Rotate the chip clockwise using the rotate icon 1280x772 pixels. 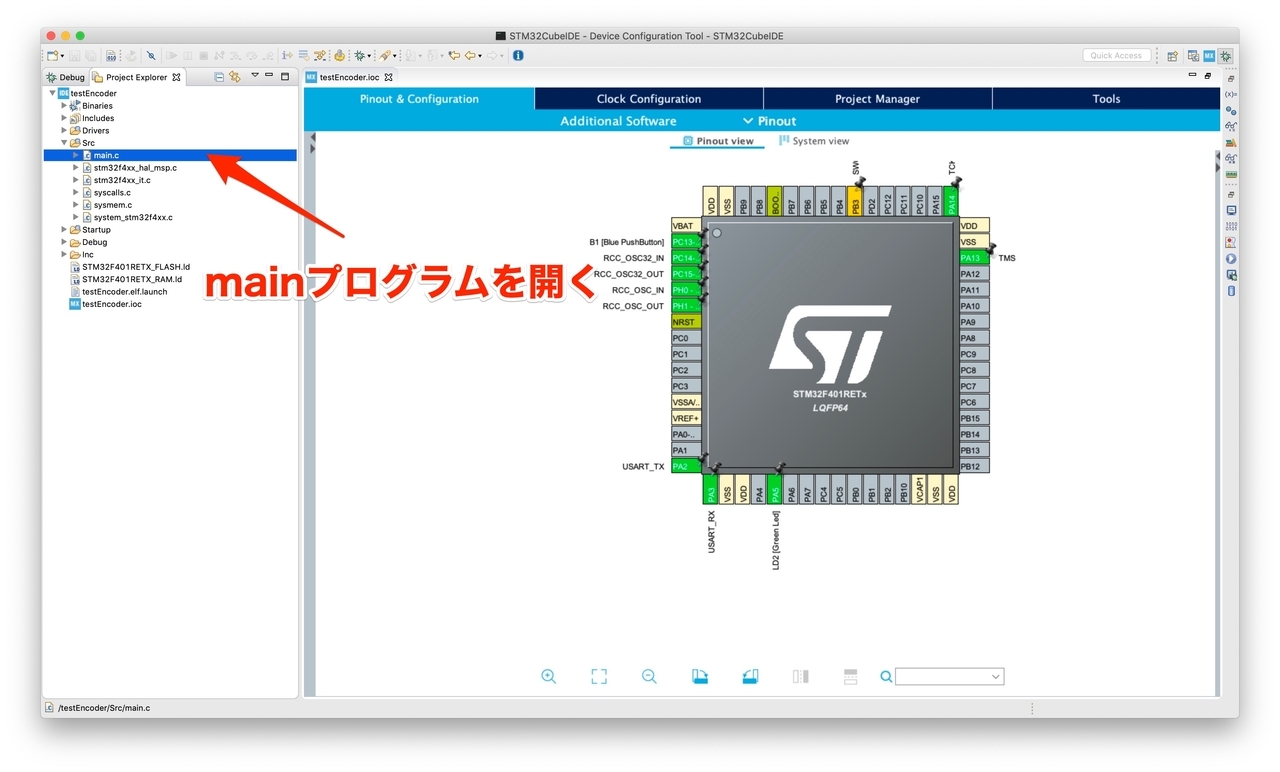700,676
